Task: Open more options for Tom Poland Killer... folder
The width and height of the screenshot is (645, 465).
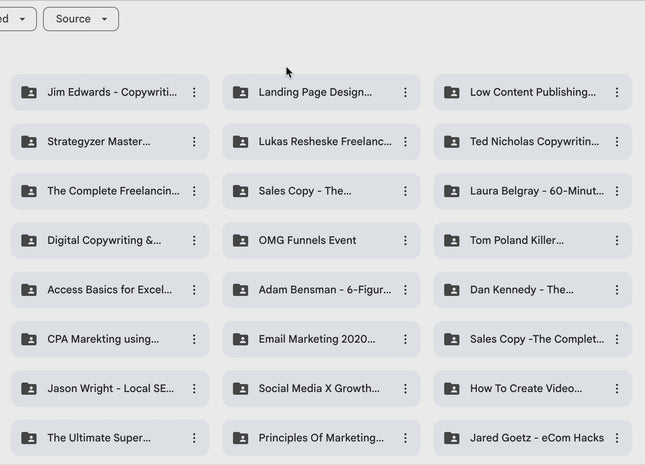Action: 617,240
